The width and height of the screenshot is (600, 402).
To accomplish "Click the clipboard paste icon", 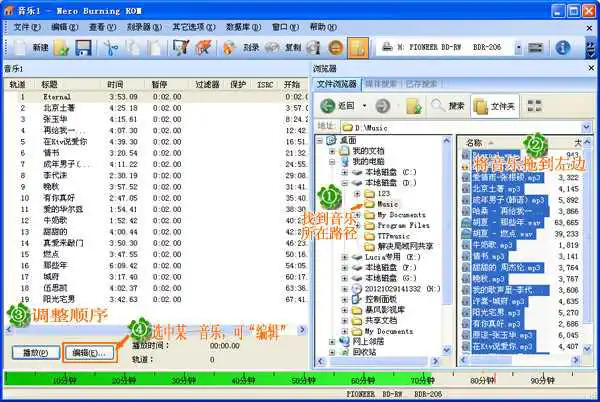I will pyautogui.click(x=155, y=48).
